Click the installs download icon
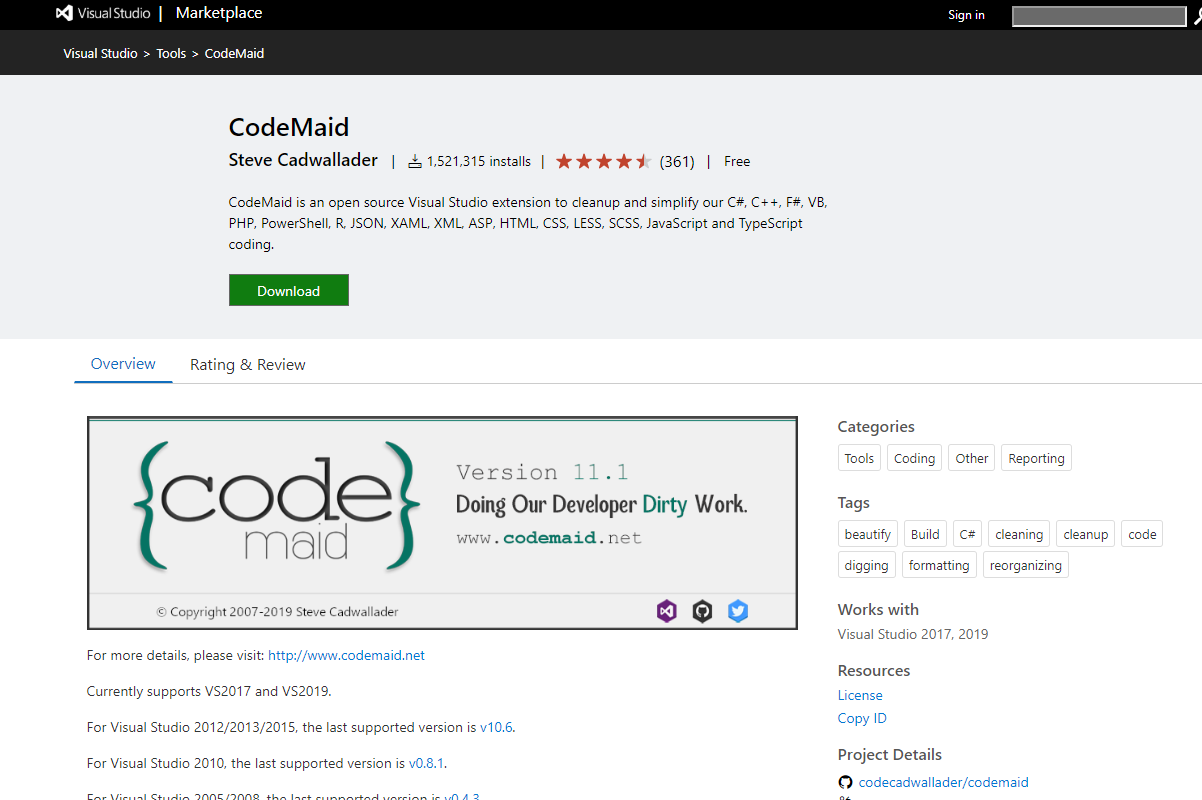 click(x=415, y=161)
